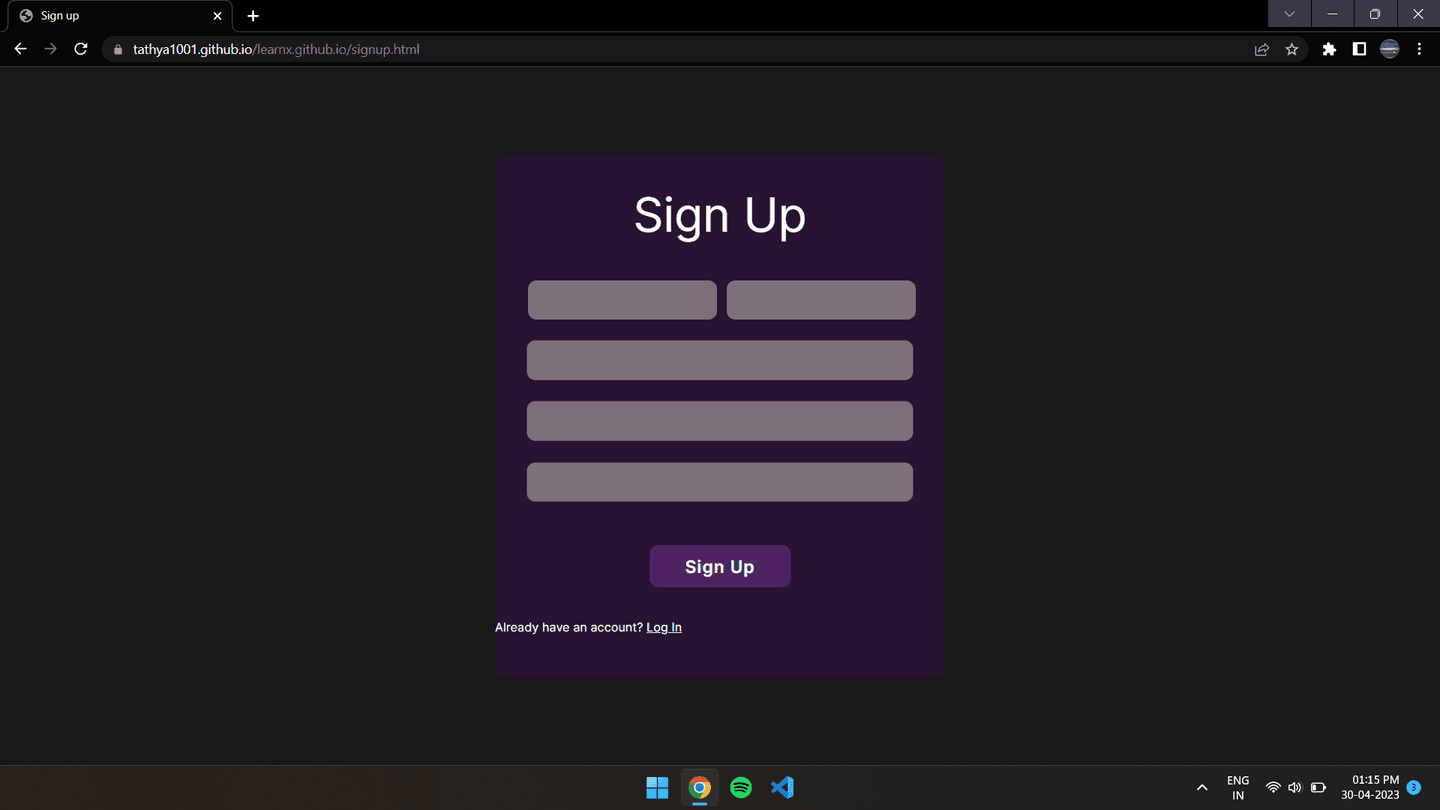Image resolution: width=1440 pixels, height=810 pixels.
Task: Open Visual Studio Code from taskbar
Action: coord(783,788)
